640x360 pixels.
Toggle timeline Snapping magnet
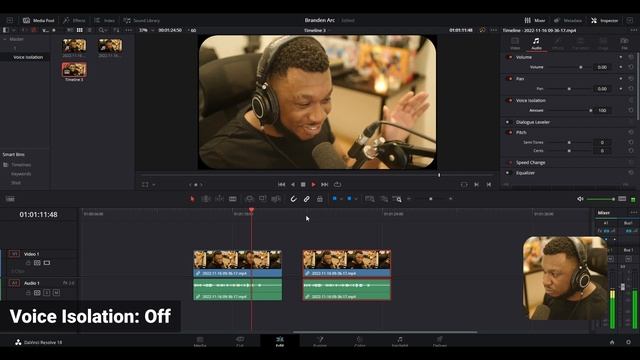[293, 199]
